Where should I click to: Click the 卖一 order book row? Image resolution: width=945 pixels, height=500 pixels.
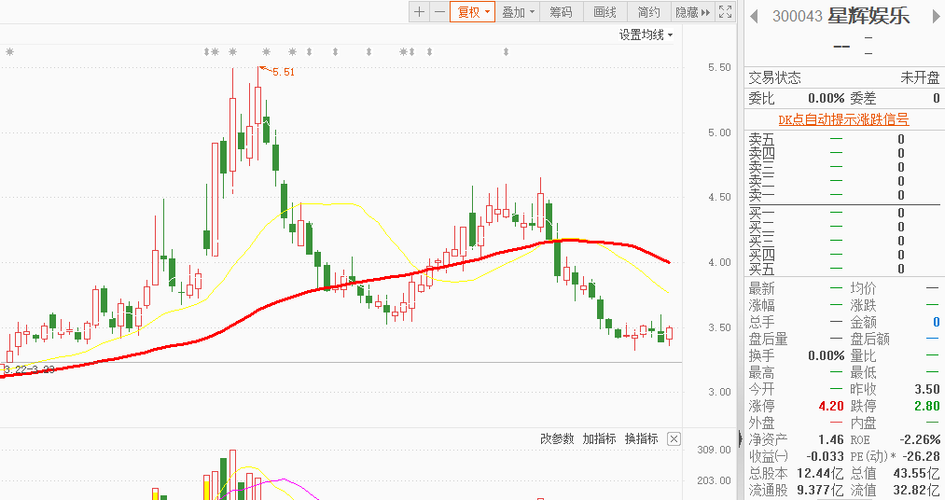pyautogui.click(x=843, y=195)
